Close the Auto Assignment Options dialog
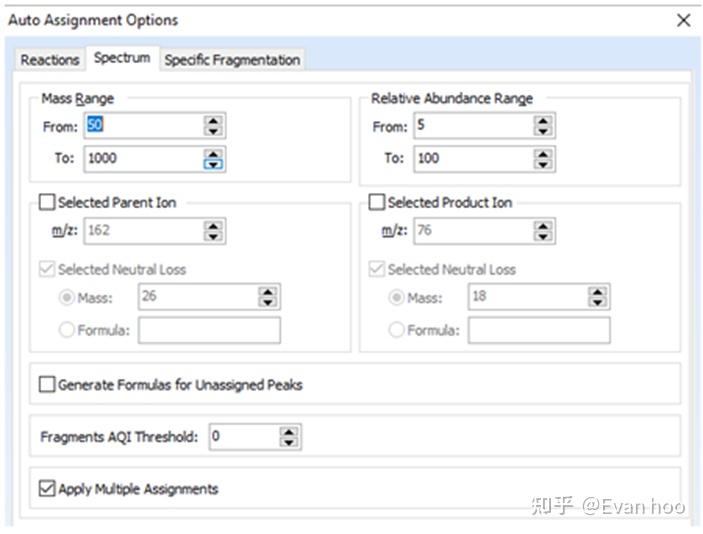This screenshot has height=534, width=703. tap(684, 20)
